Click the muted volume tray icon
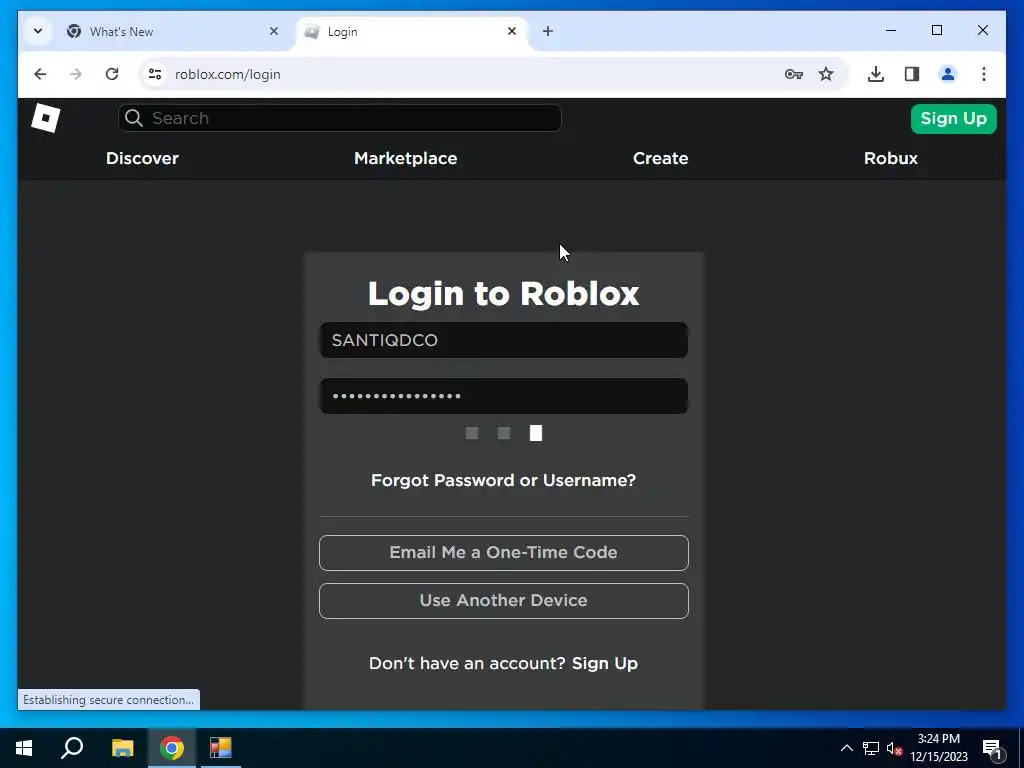 tap(894, 748)
